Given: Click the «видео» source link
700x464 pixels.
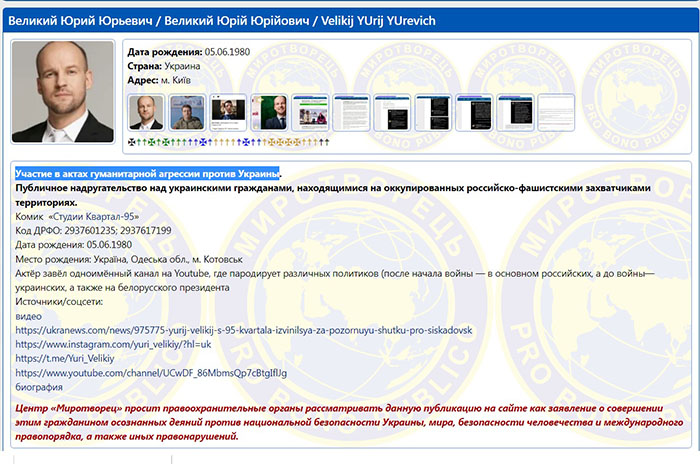Looking at the screenshot, I should pyautogui.click(x=29, y=316).
